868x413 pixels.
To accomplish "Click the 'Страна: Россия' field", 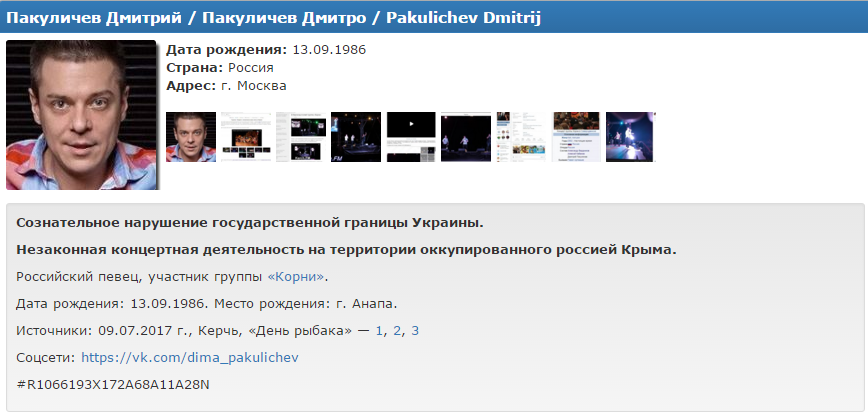I will point(219,67).
